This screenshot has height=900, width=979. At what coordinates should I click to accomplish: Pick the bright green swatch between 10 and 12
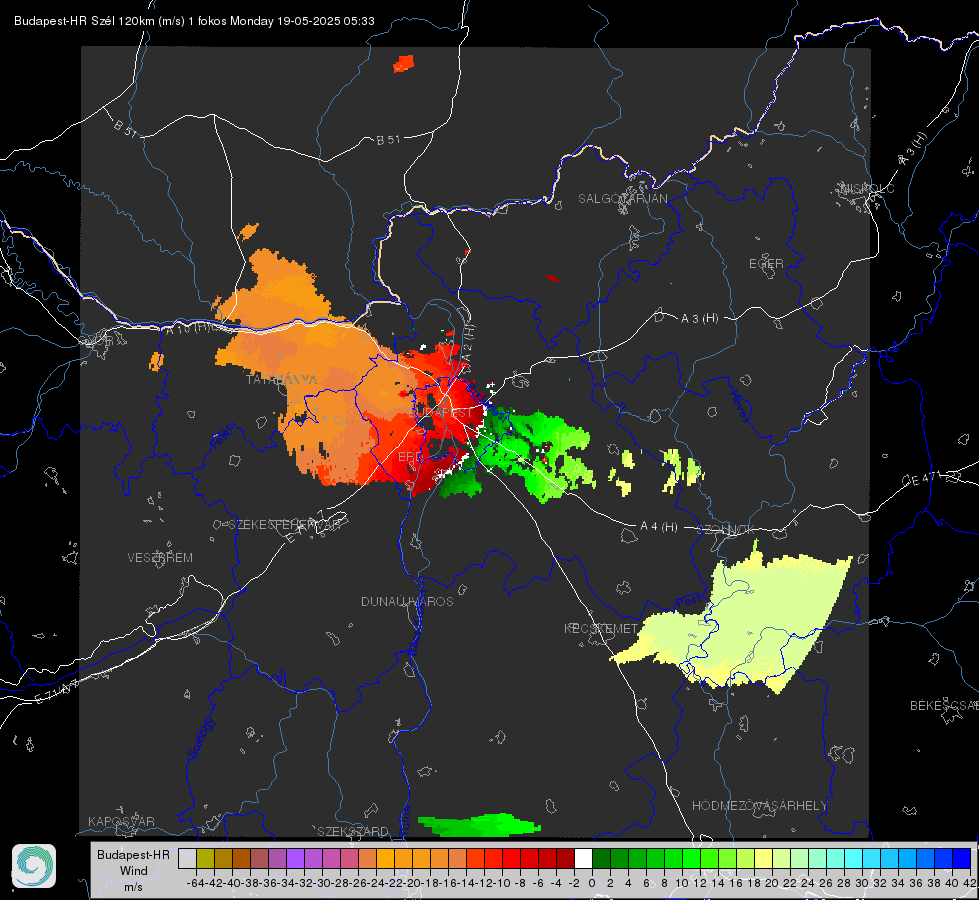click(691, 858)
